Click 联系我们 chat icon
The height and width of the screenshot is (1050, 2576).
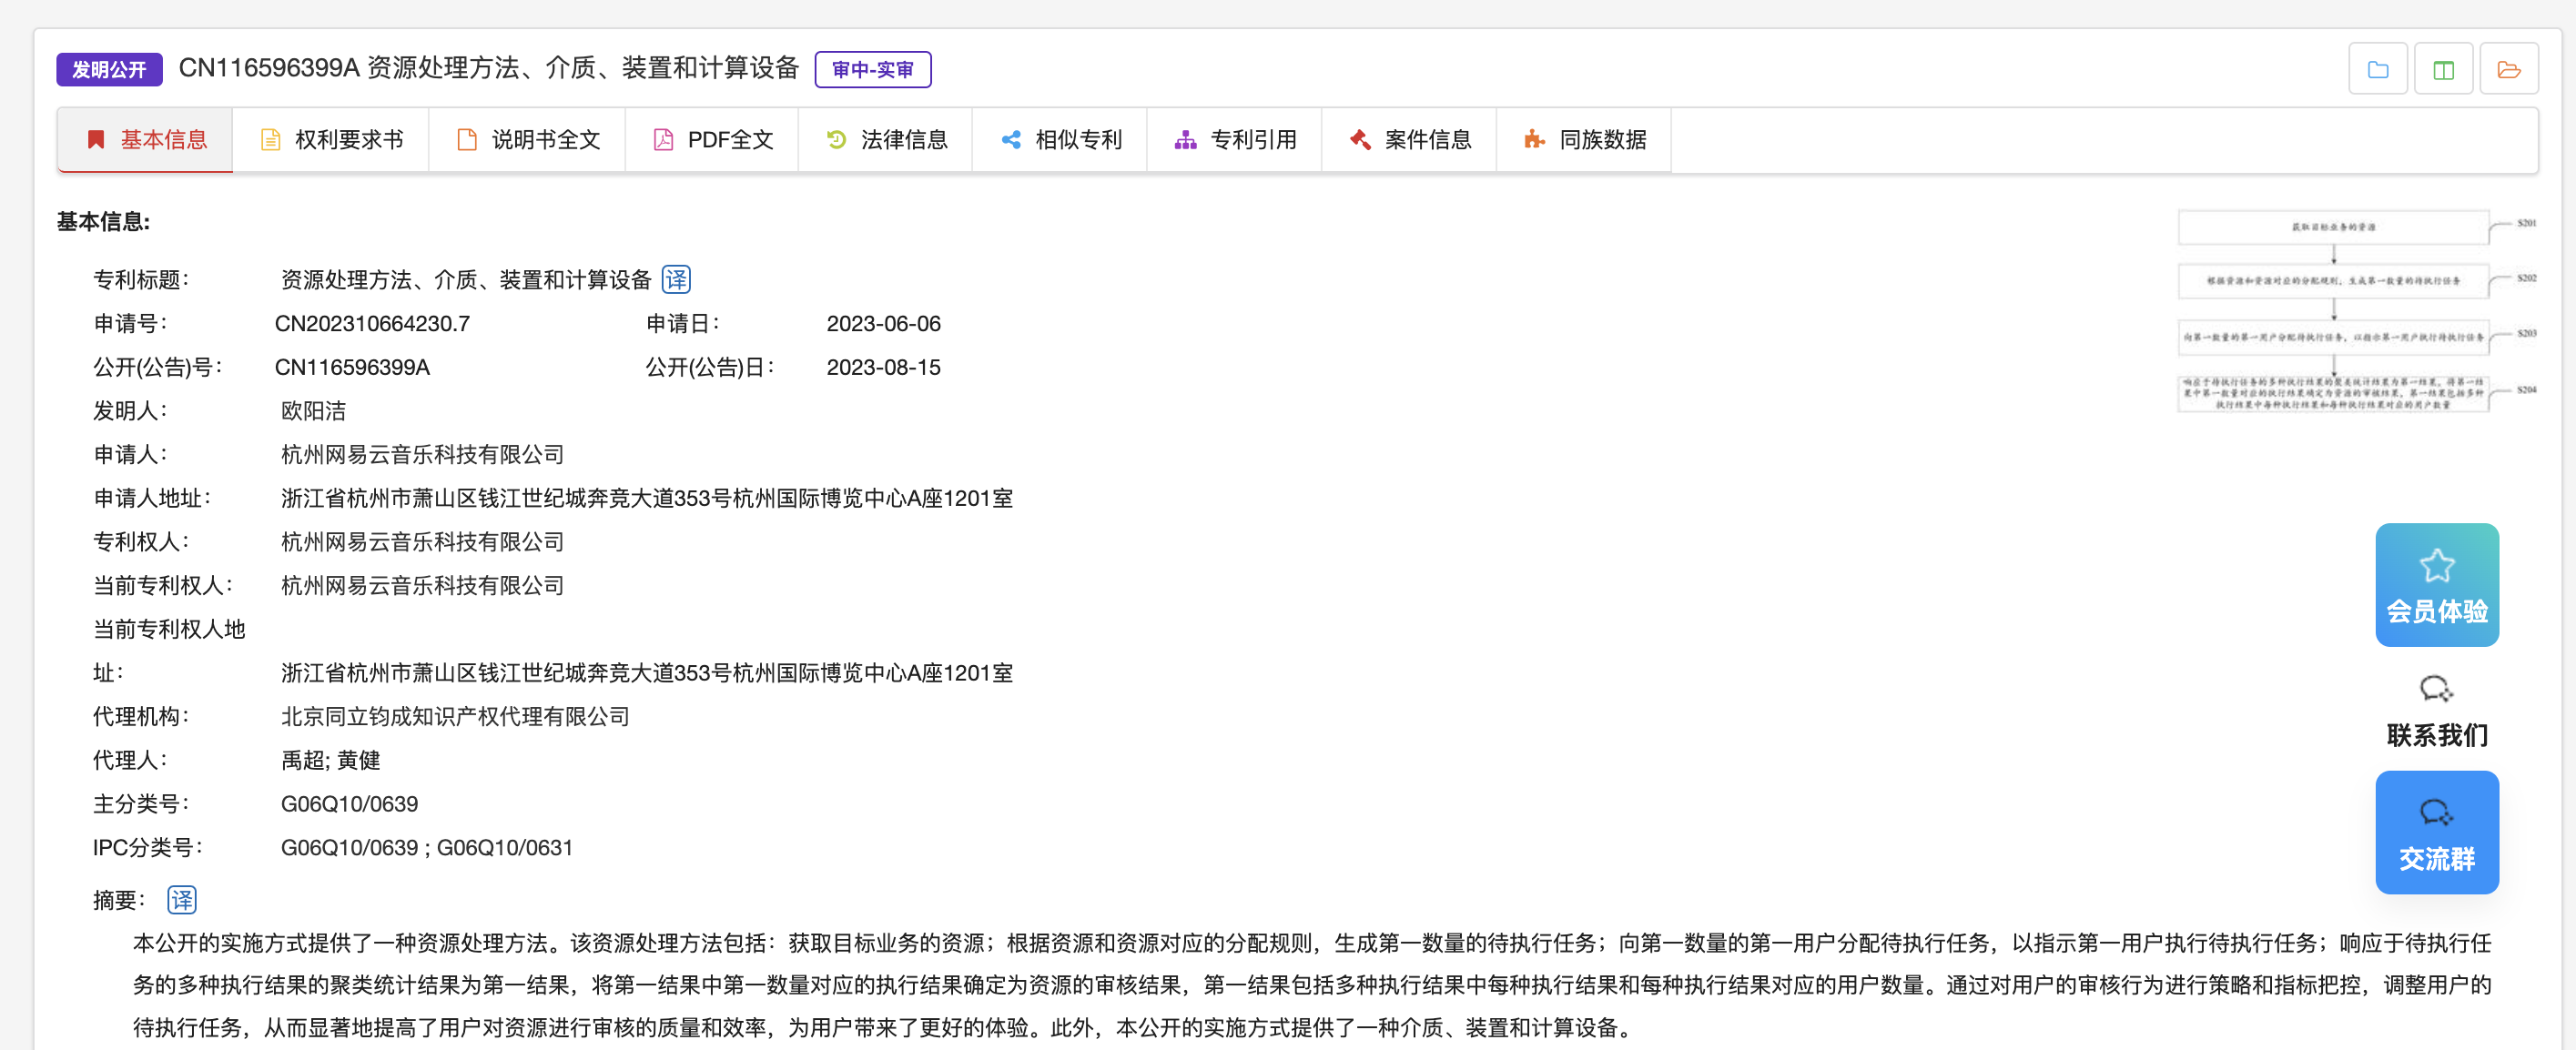tap(2436, 690)
